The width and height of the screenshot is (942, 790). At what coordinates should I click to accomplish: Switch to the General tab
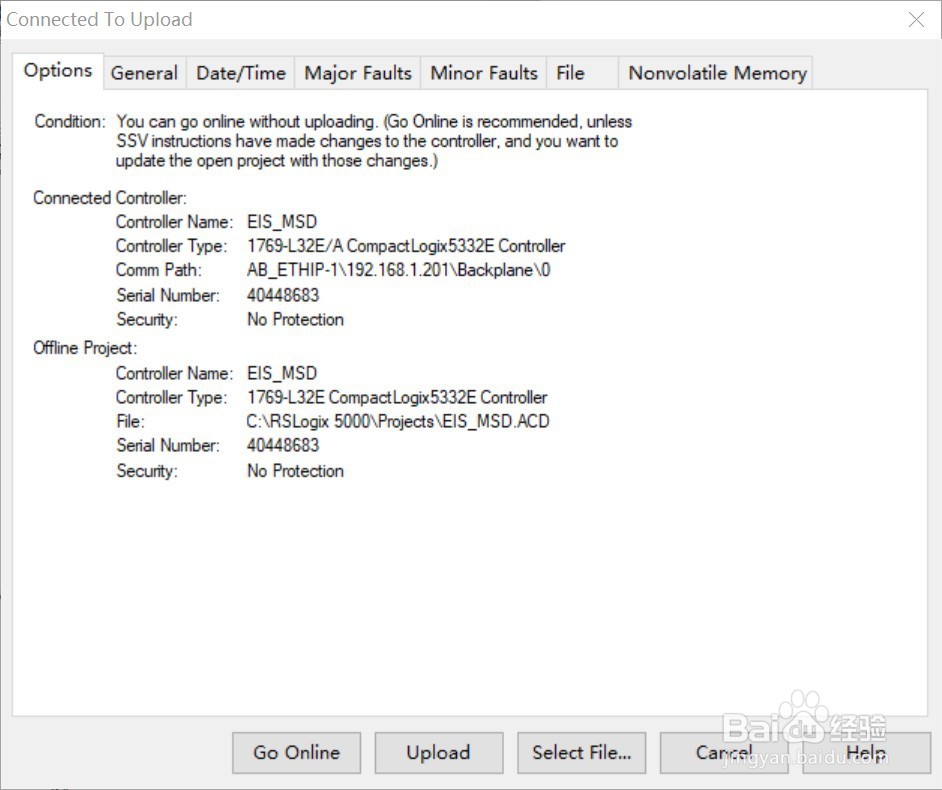point(144,72)
